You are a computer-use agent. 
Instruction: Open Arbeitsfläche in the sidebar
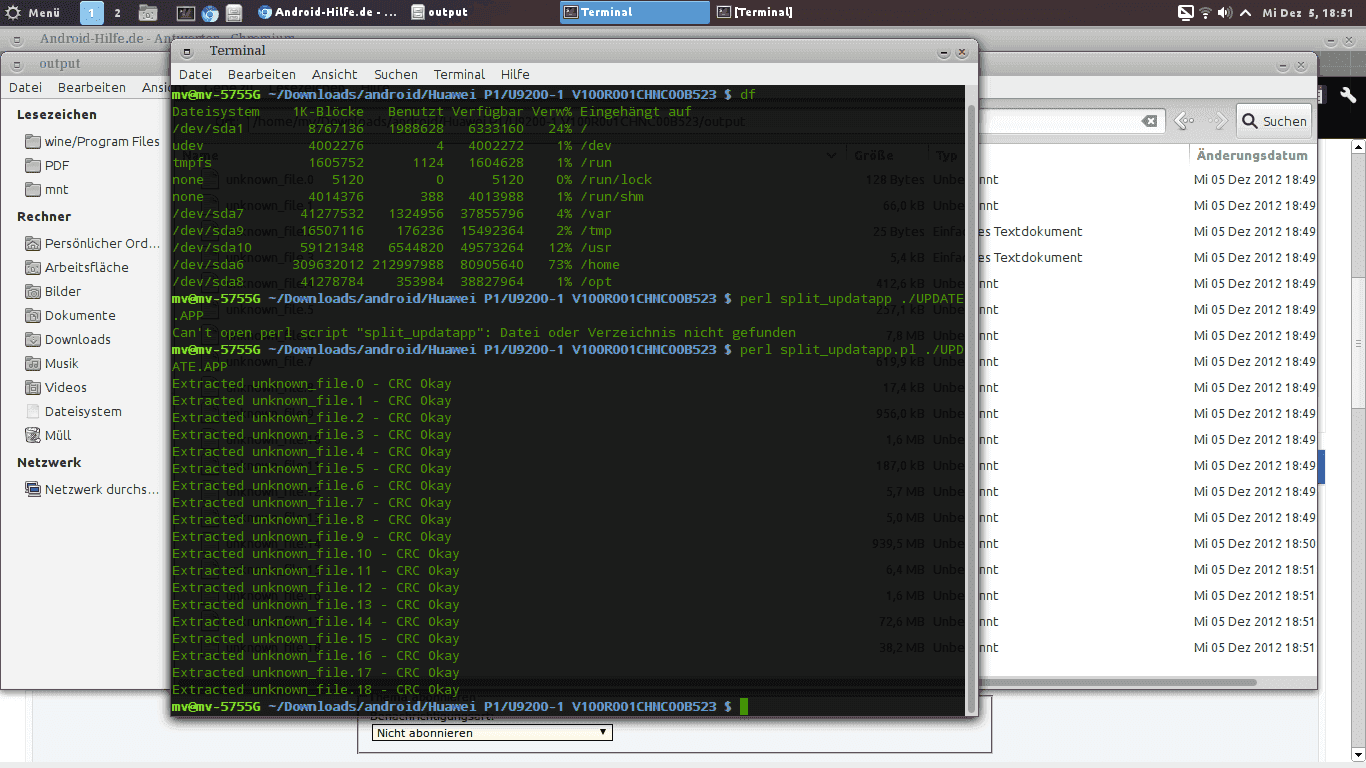pos(77,267)
